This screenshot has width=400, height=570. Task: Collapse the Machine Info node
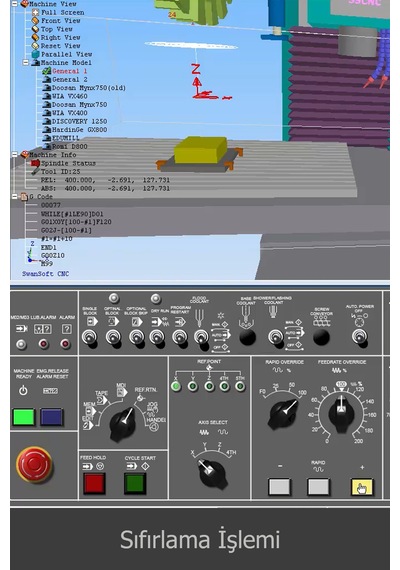pos(15,154)
